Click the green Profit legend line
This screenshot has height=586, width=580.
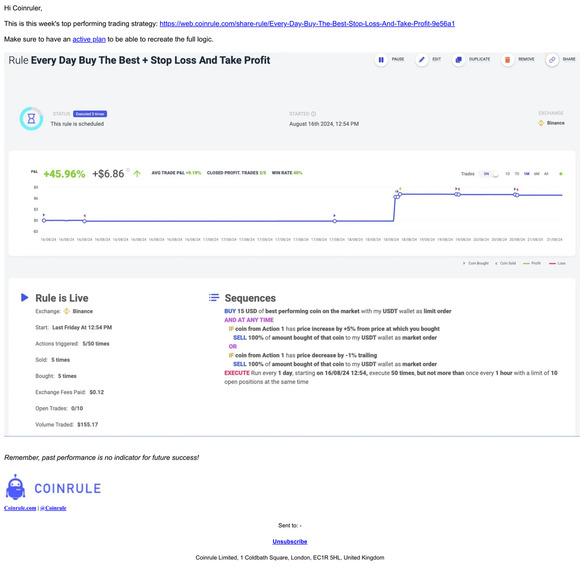point(526,263)
